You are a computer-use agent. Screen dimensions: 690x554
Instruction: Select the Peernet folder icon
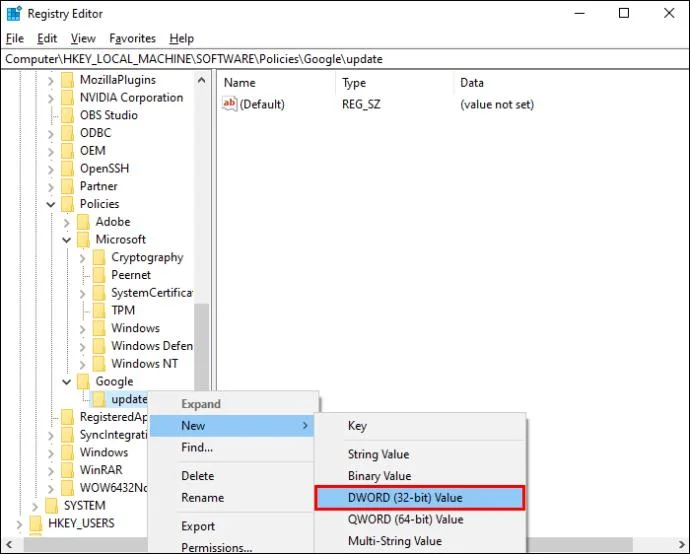(99, 275)
